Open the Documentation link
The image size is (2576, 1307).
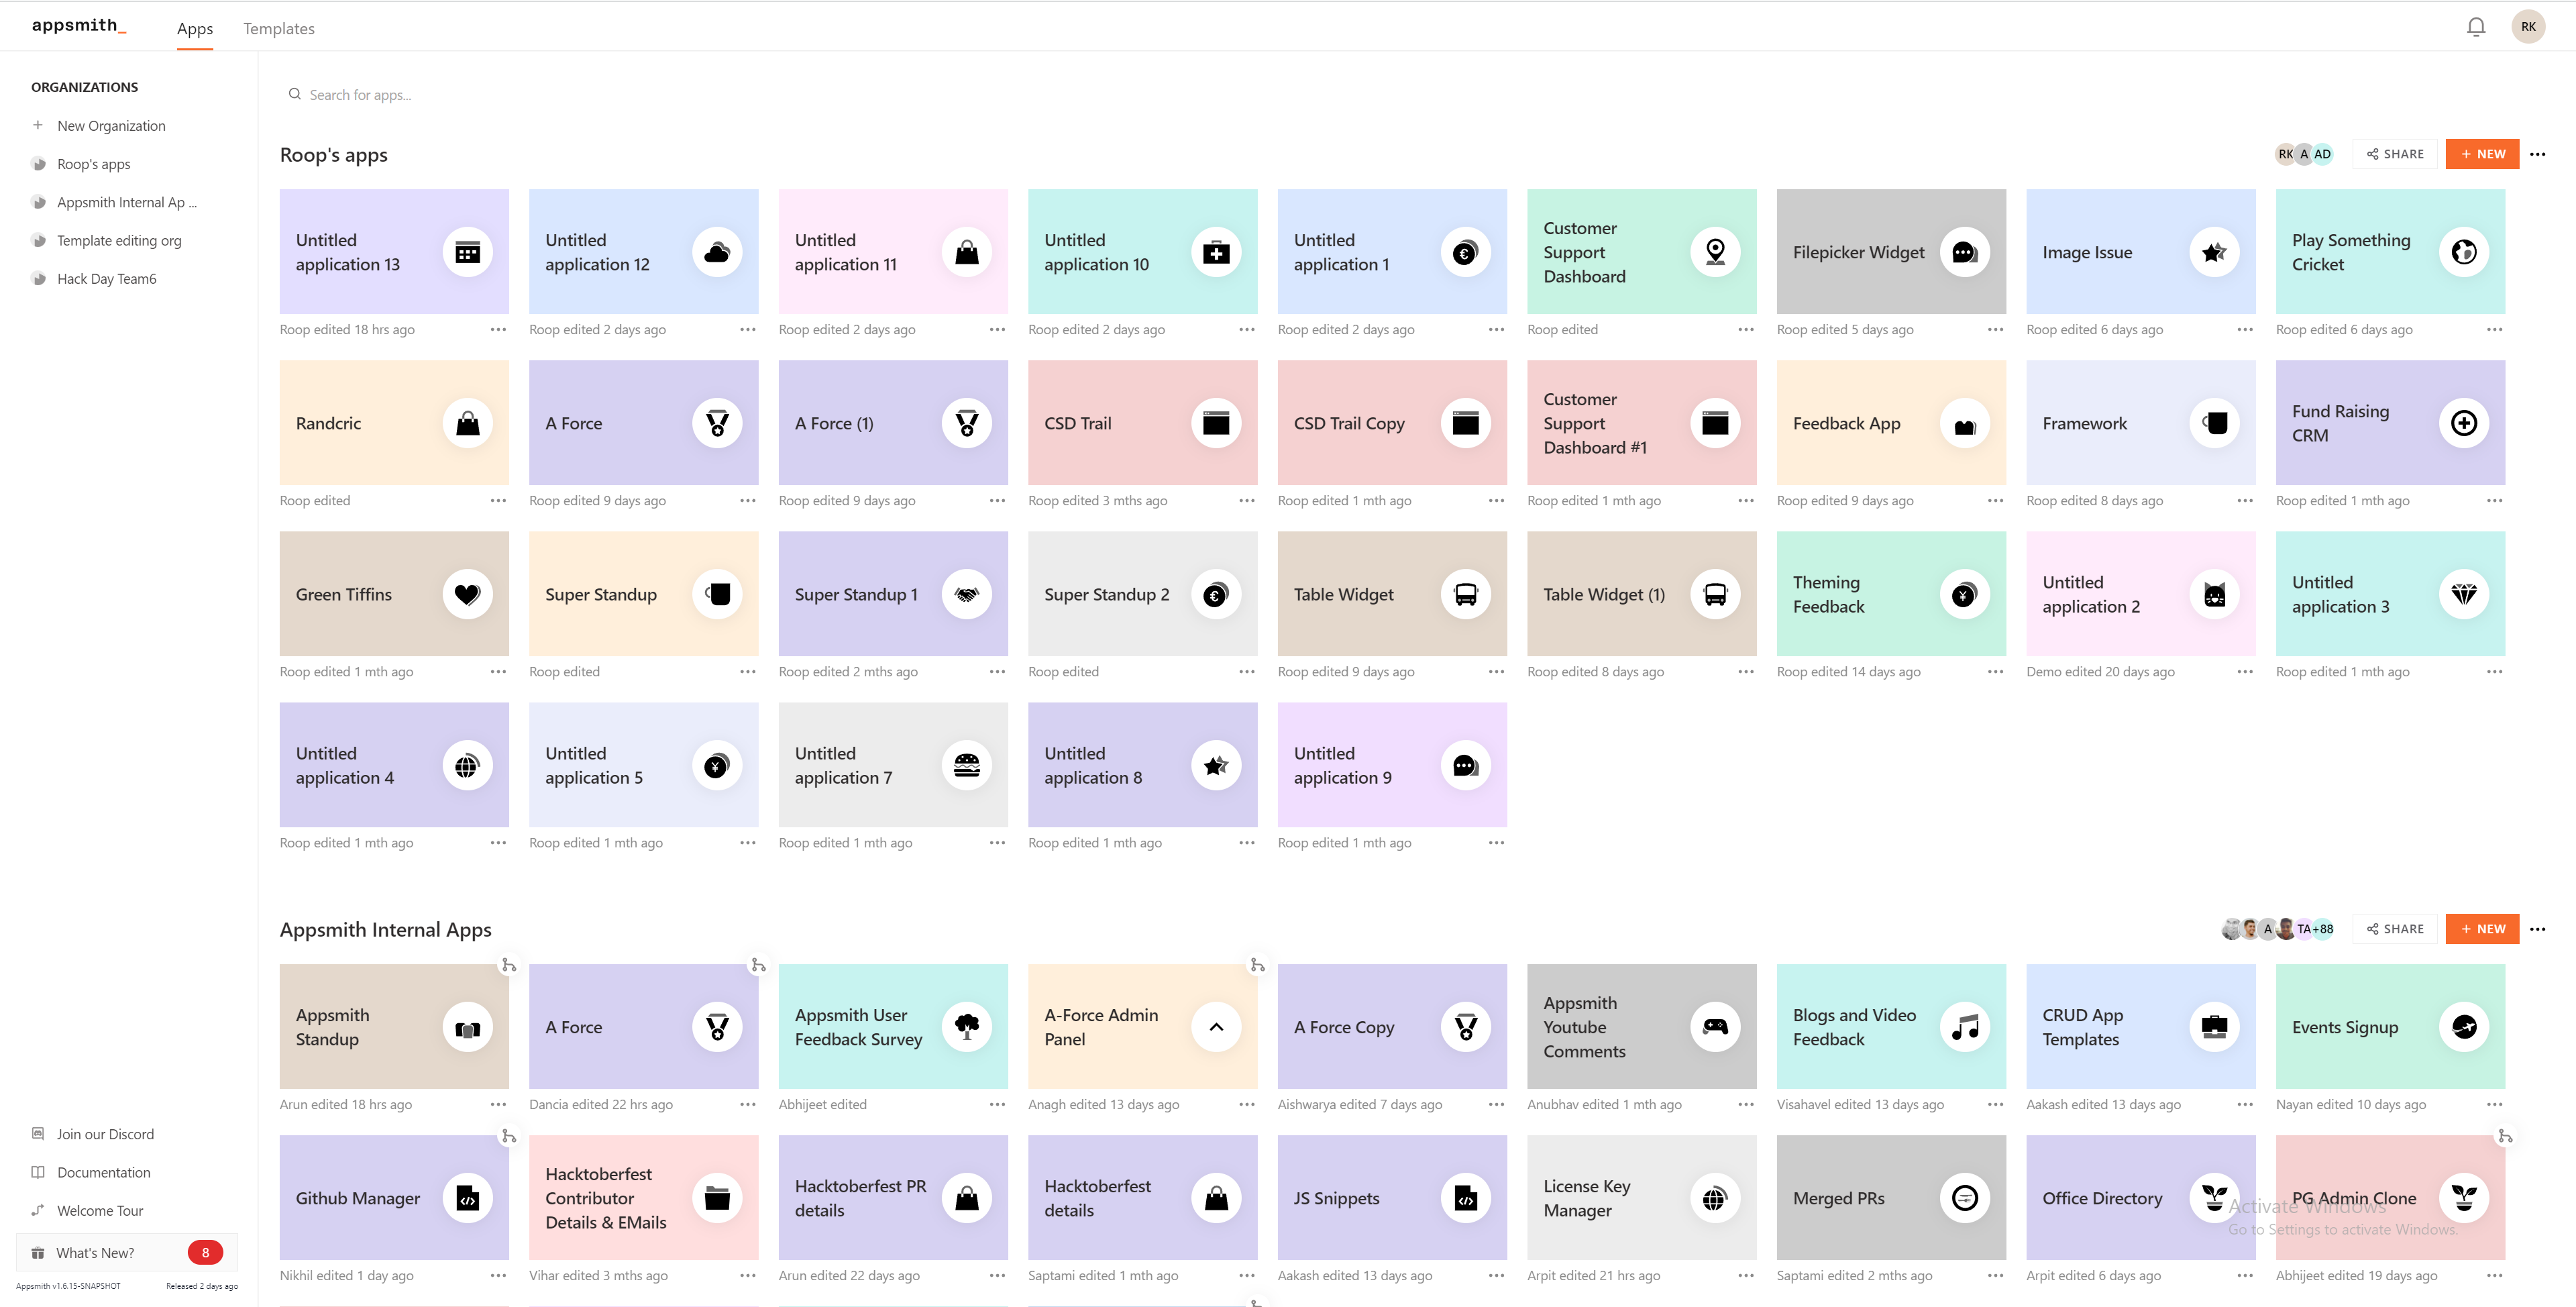pos(100,1172)
